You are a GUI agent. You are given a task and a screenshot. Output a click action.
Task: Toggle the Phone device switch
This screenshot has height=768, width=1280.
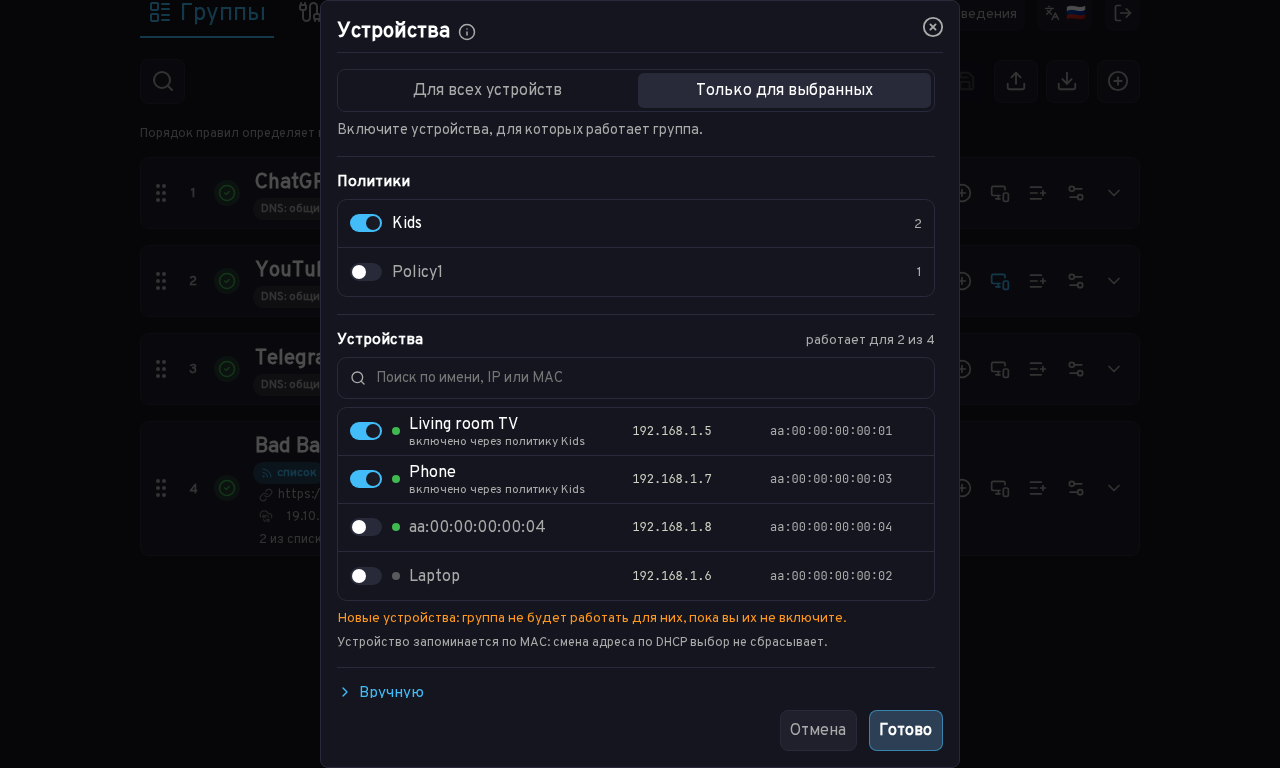(366, 479)
